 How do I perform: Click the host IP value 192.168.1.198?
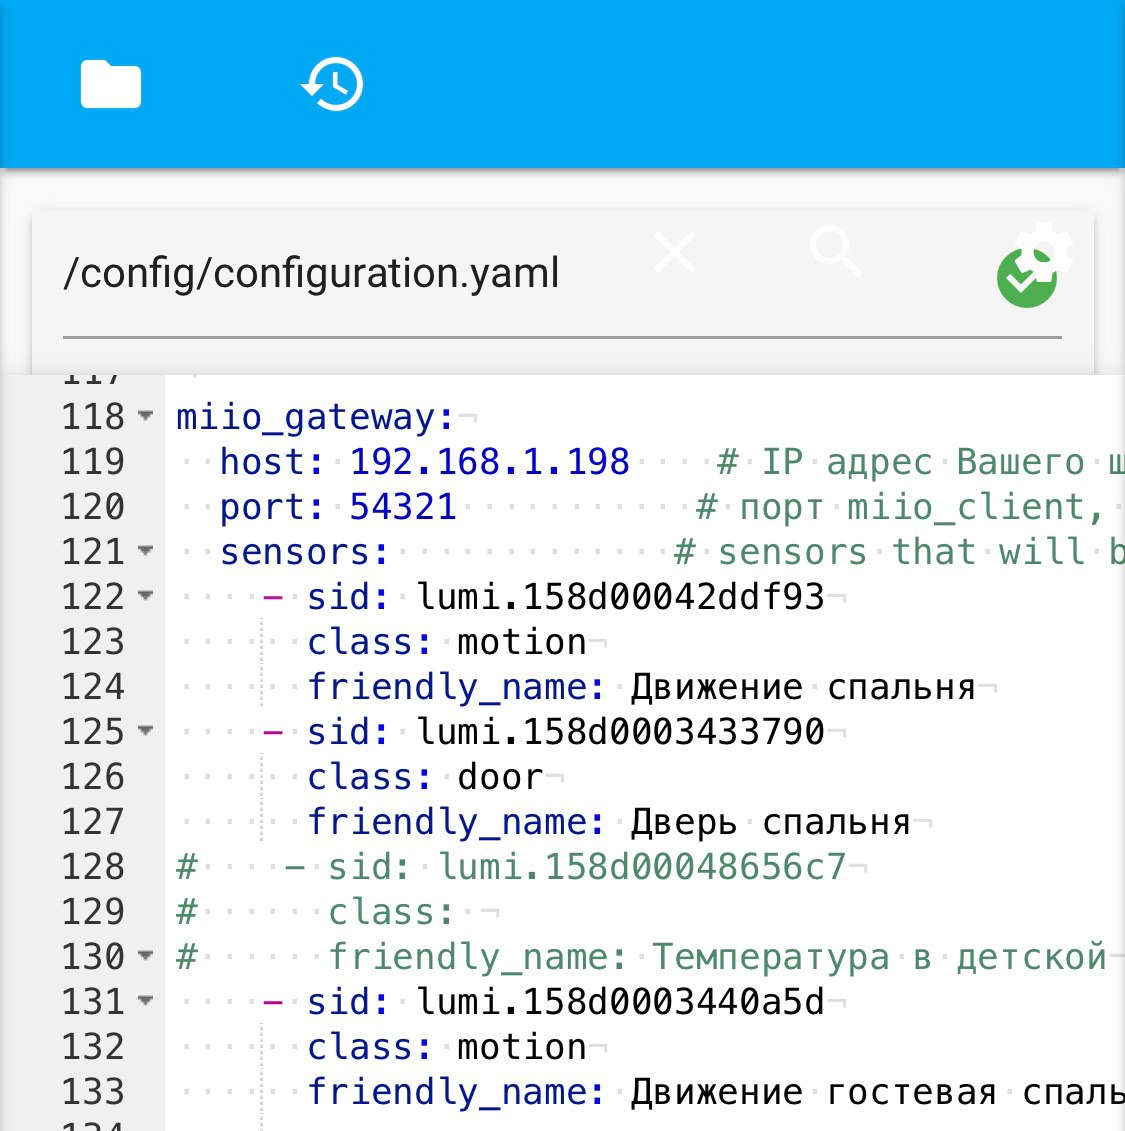(490, 462)
